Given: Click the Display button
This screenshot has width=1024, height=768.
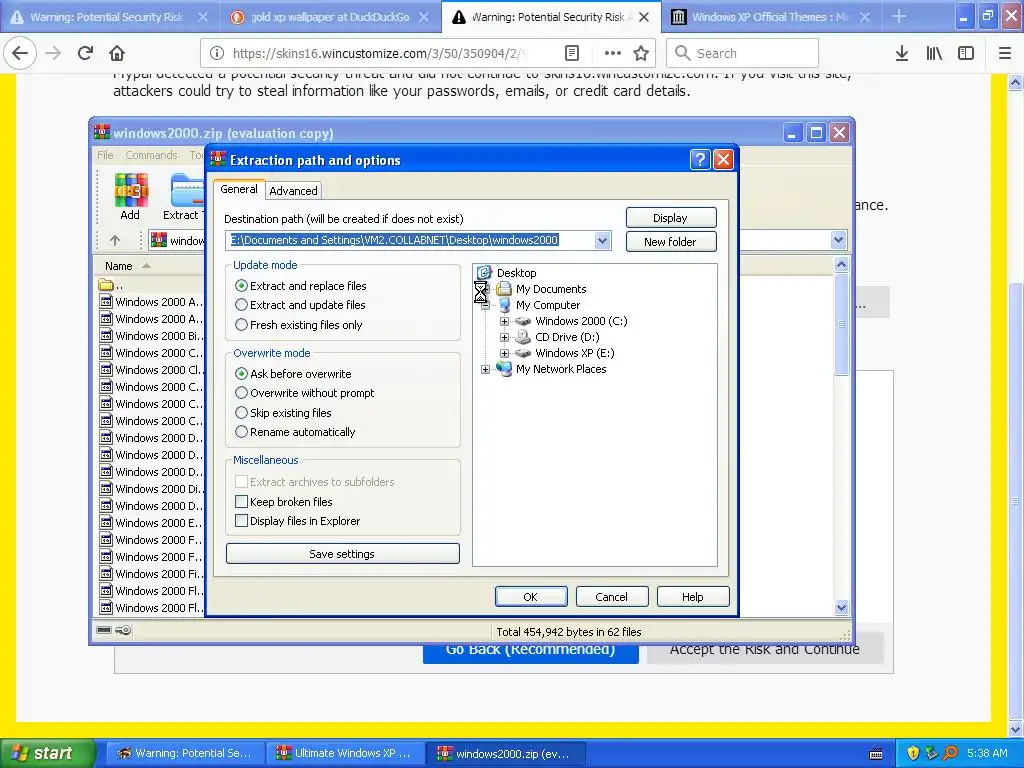Looking at the screenshot, I should click(x=671, y=217).
